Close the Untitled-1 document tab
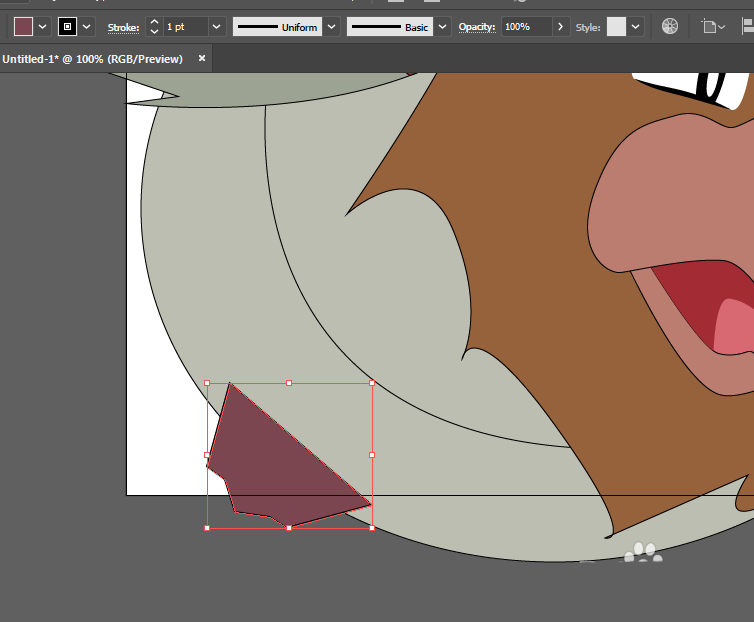The height and width of the screenshot is (622, 754). 202,58
